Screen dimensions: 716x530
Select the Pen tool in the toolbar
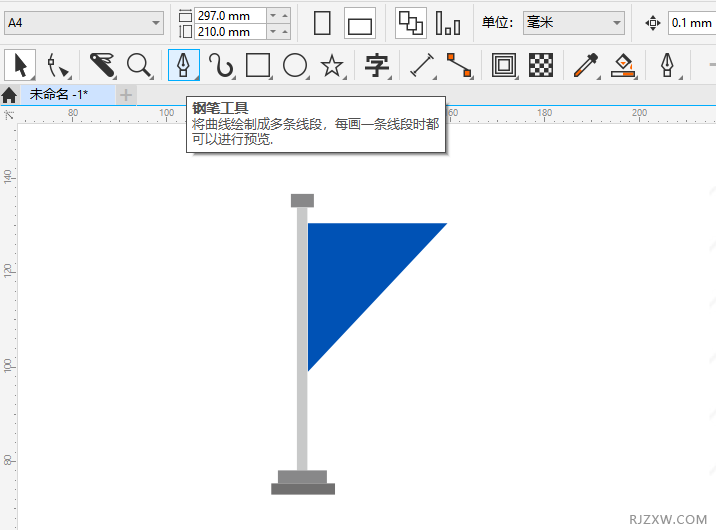(x=184, y=65)
